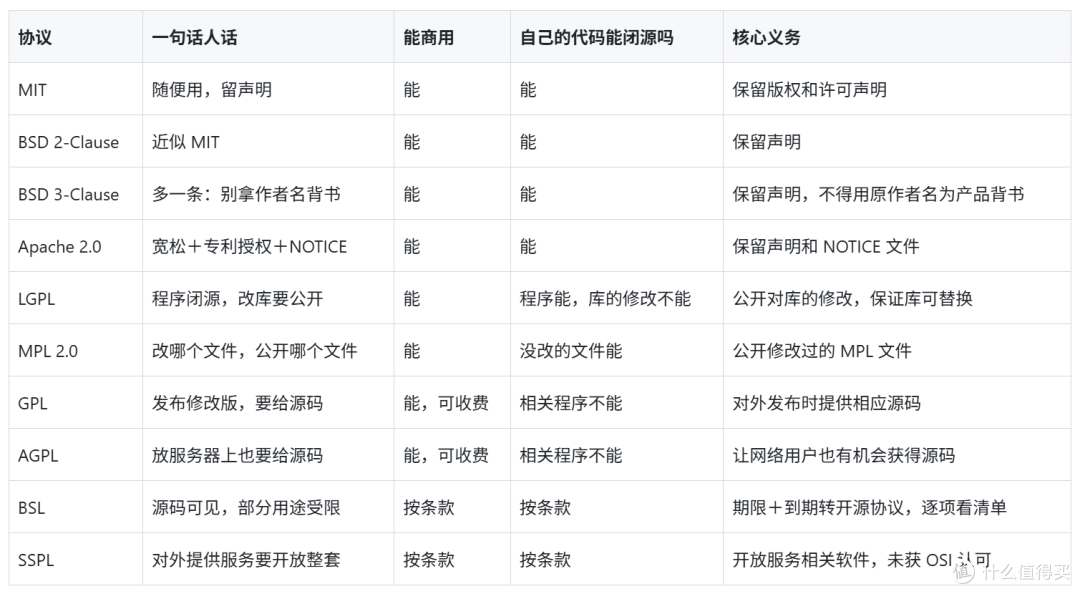Viewport: 1080px width, 594px height.
Task: Click "相关程序不能" in the GPL row
Action: click(x=570, y=403)
